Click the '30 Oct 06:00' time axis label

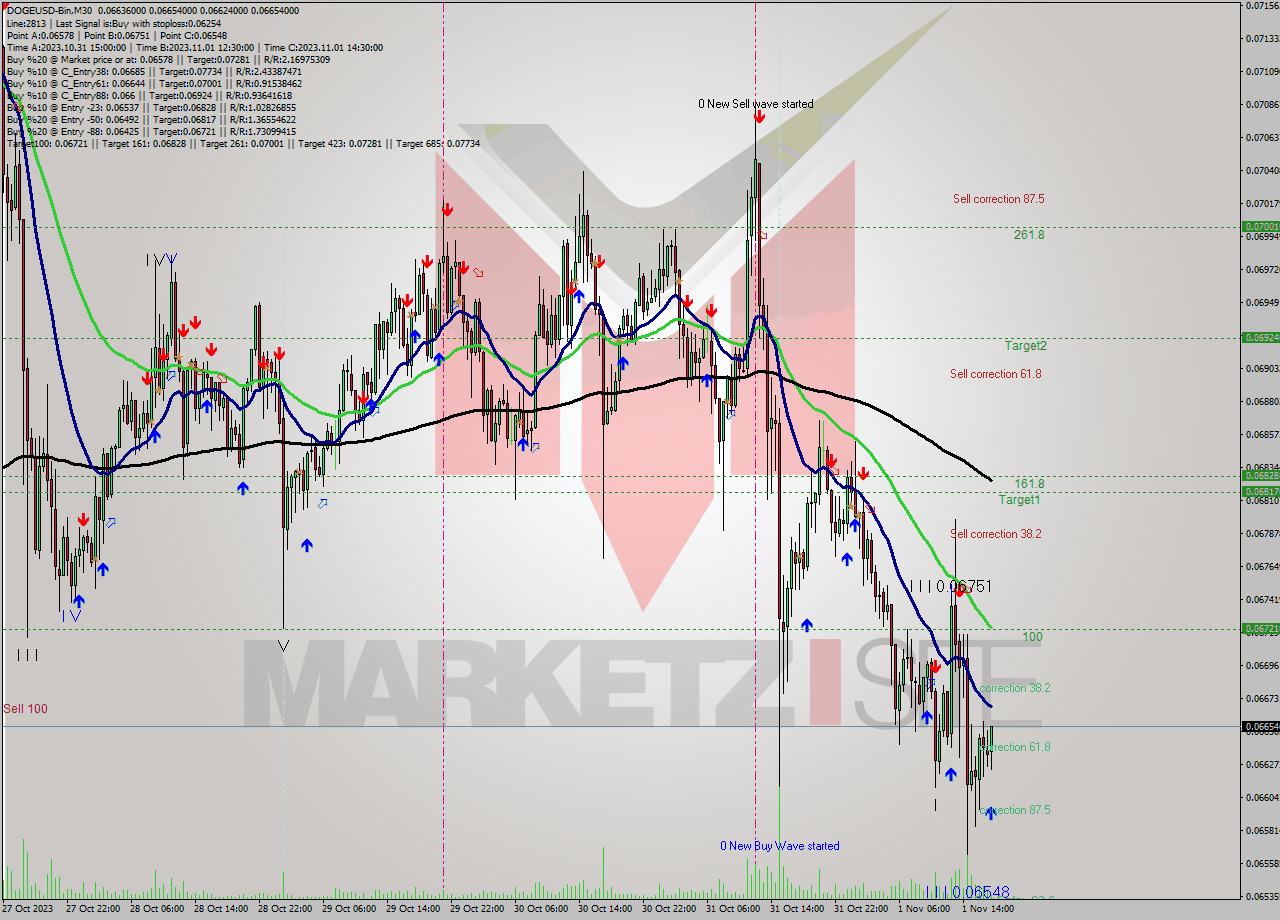[539, 909]
